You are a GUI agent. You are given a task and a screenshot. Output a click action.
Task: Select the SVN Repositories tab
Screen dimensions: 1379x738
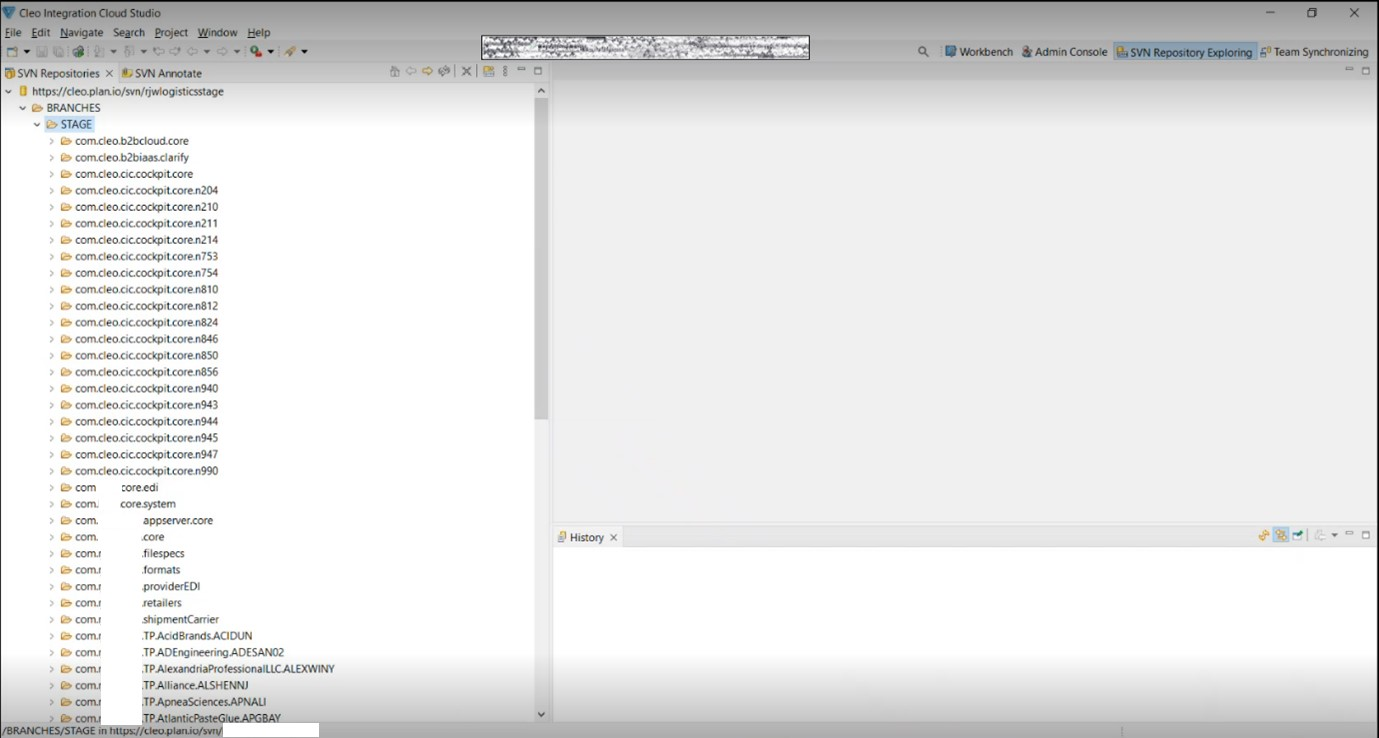click(58, 73)
